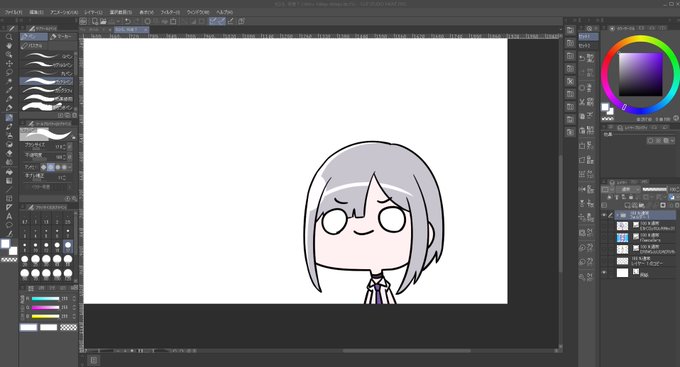Select the Hand move-view tool
Image resolution: width=680 pixels, height=367 pixels.
tap(9, 46)
